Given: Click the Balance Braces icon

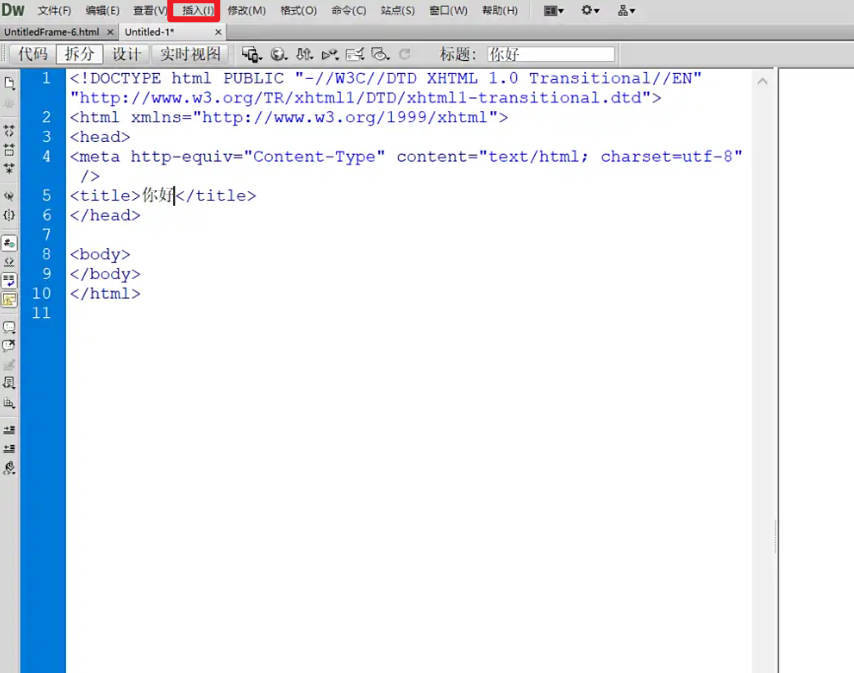Looking at the screenshot, I should tap(9, 215).
